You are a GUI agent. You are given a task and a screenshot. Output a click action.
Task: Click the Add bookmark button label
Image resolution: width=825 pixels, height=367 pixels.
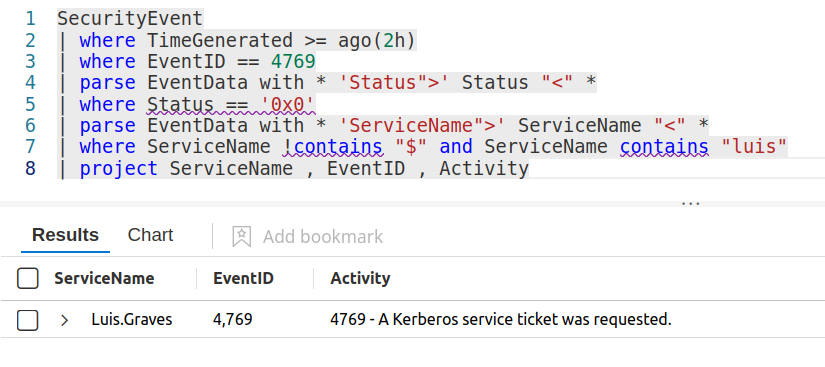pyautogui.click(x=323, y=237)
